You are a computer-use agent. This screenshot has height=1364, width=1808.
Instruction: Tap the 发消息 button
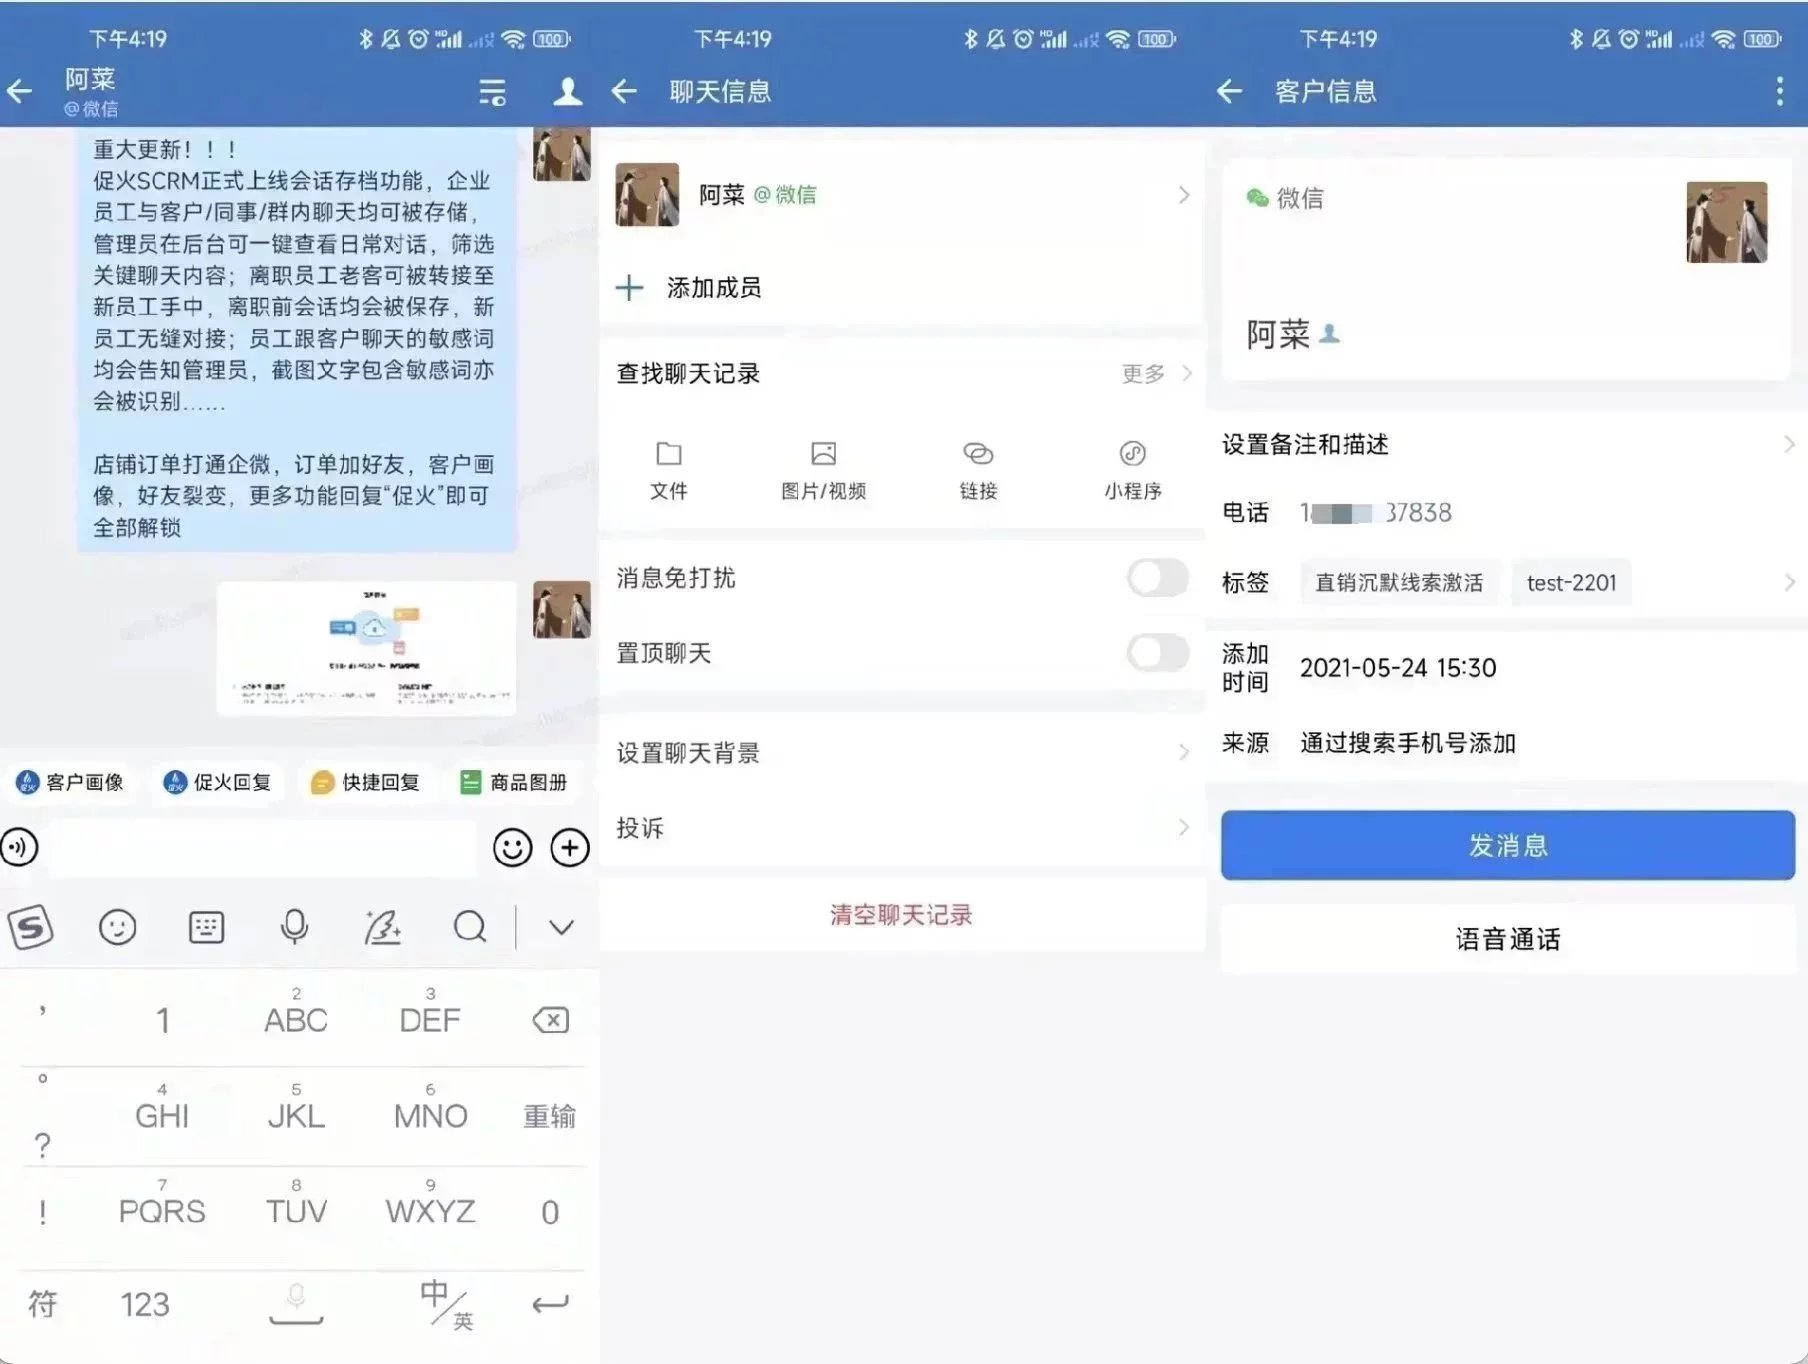(1508, 846)
